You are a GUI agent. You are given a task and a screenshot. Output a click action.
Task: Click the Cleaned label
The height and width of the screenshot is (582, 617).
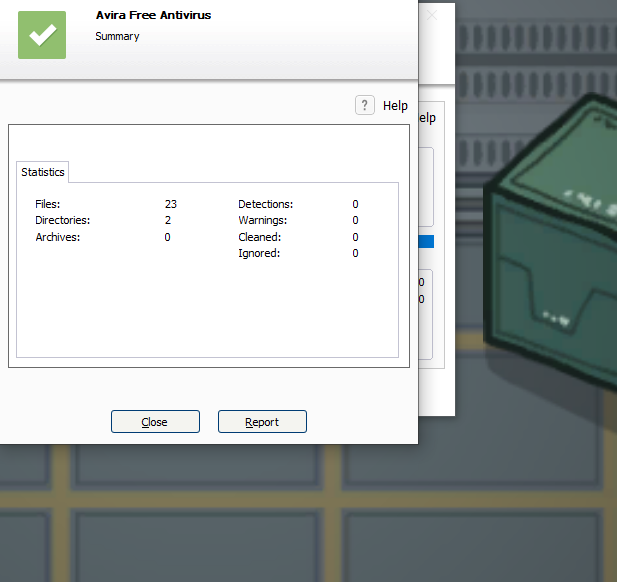[259, 237]
